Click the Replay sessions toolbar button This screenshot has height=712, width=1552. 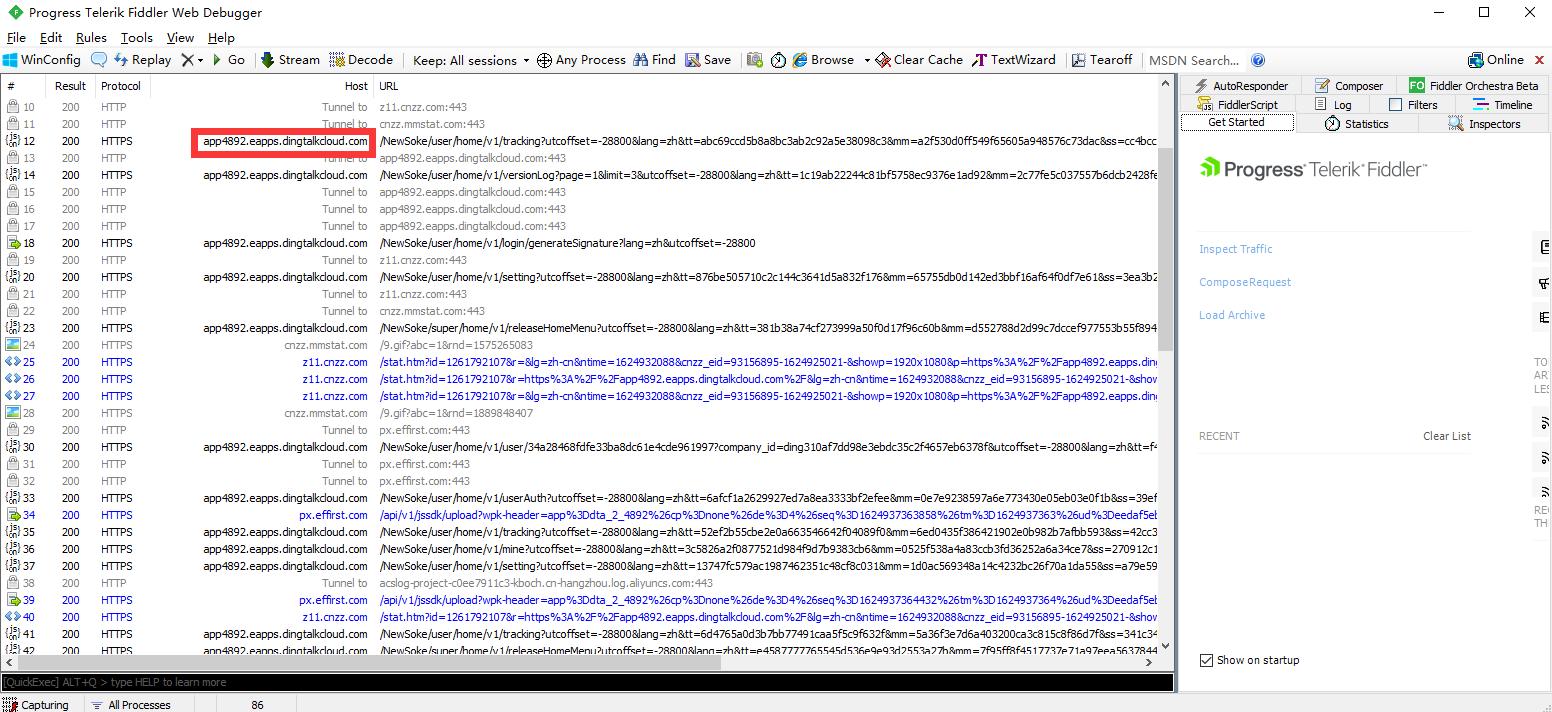pyautogui.click(x=141, y=60)
